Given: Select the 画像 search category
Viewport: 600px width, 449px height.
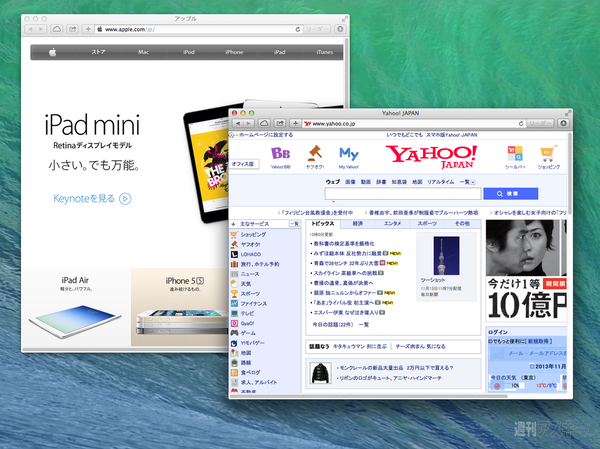Looking at the screenshot, I should [350, 182].
